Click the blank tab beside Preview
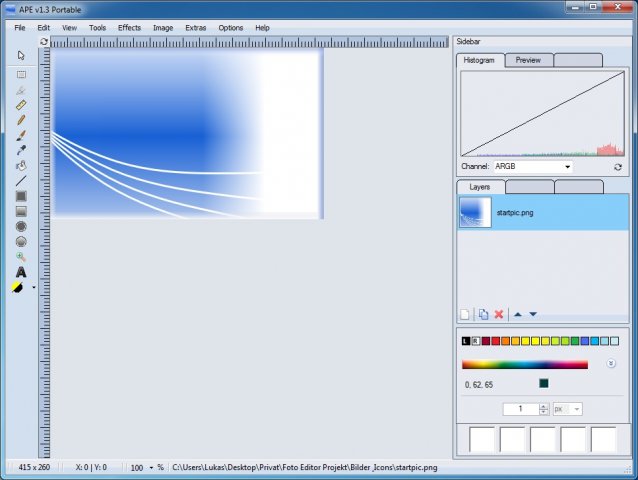The width and height of the screenshot is (638, 480). 578,60
